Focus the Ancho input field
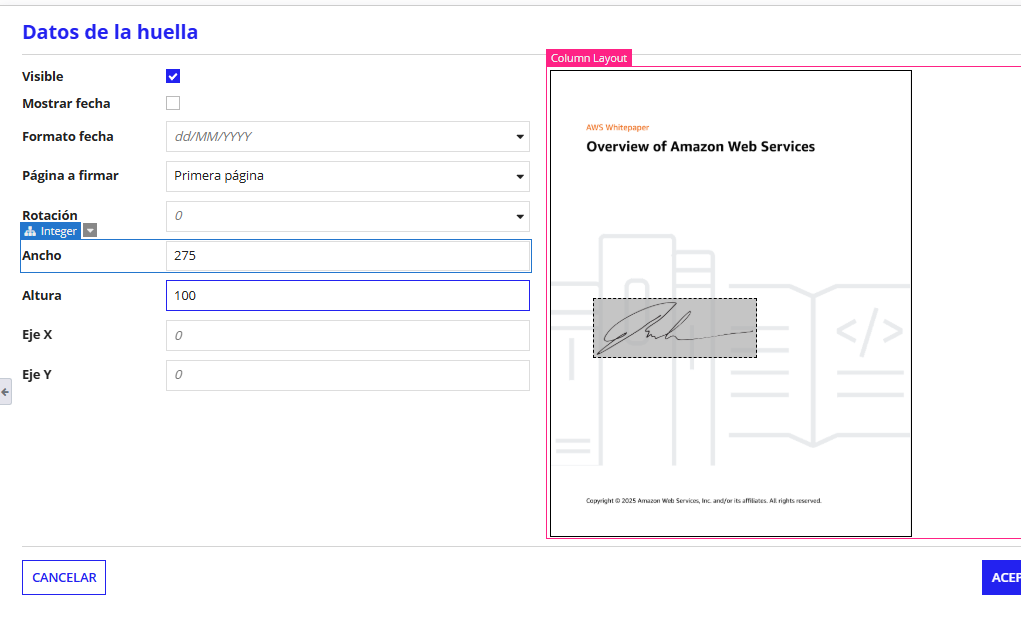The height and width of the screenshot is (641, 1021). coord(347,256)
